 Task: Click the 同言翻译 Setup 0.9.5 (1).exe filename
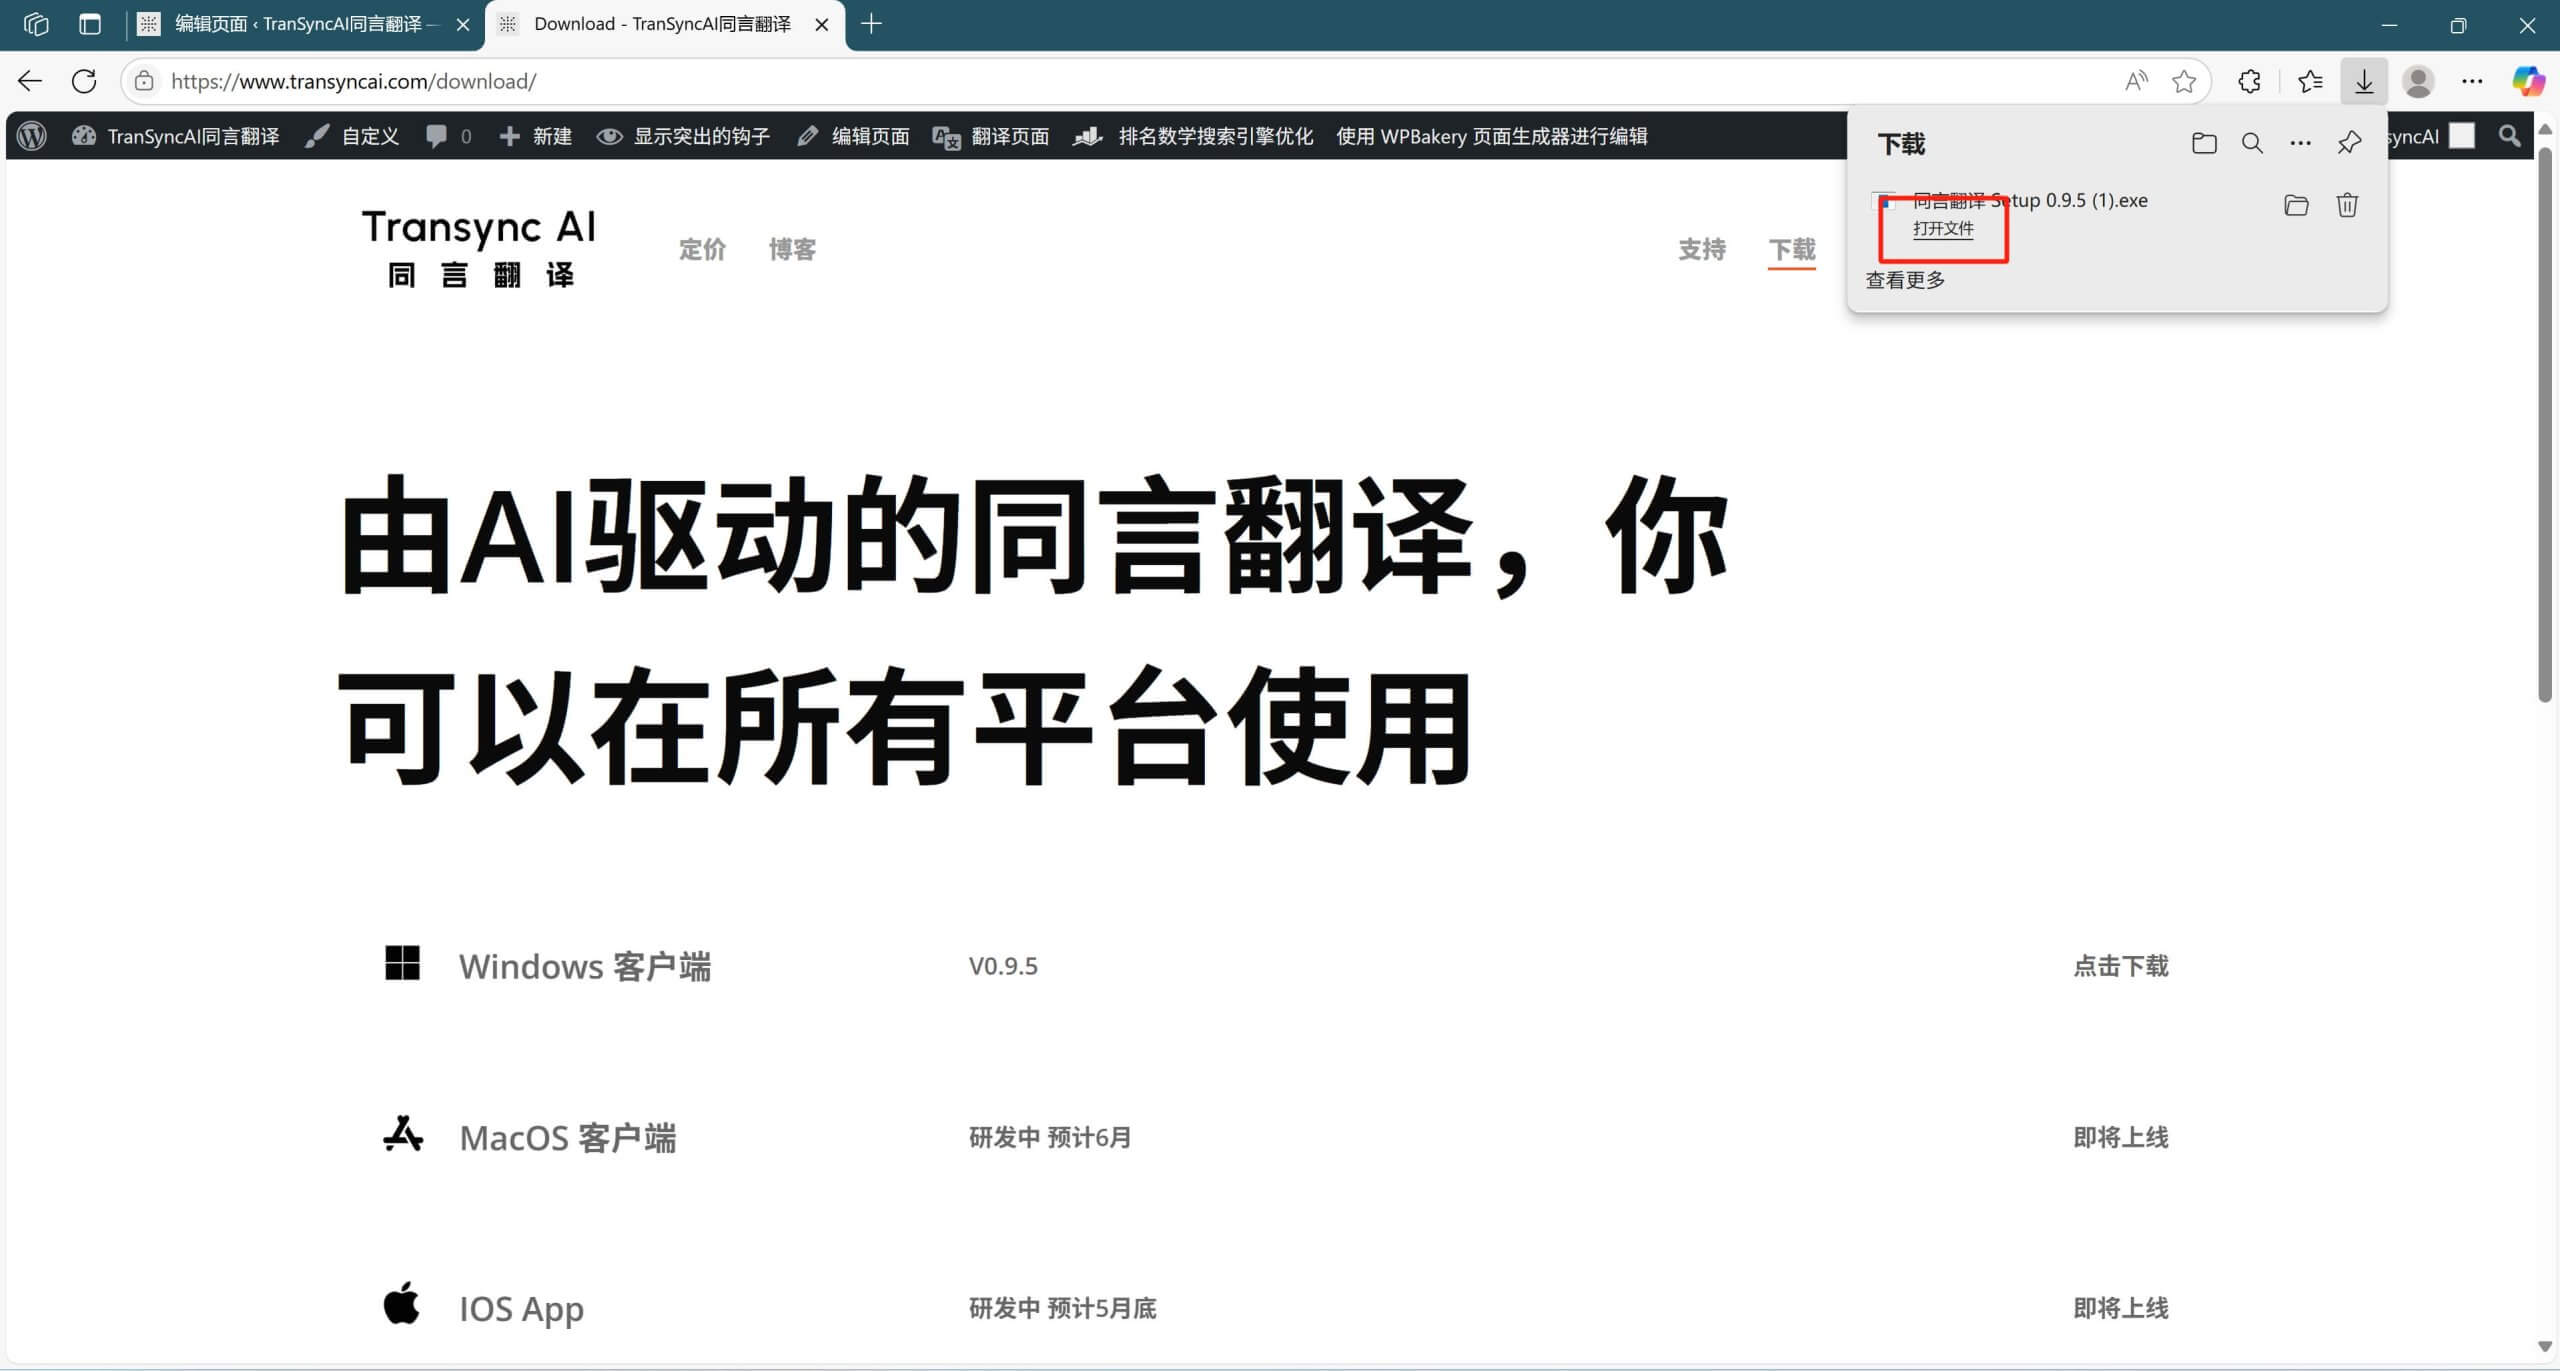(2030, 200)
